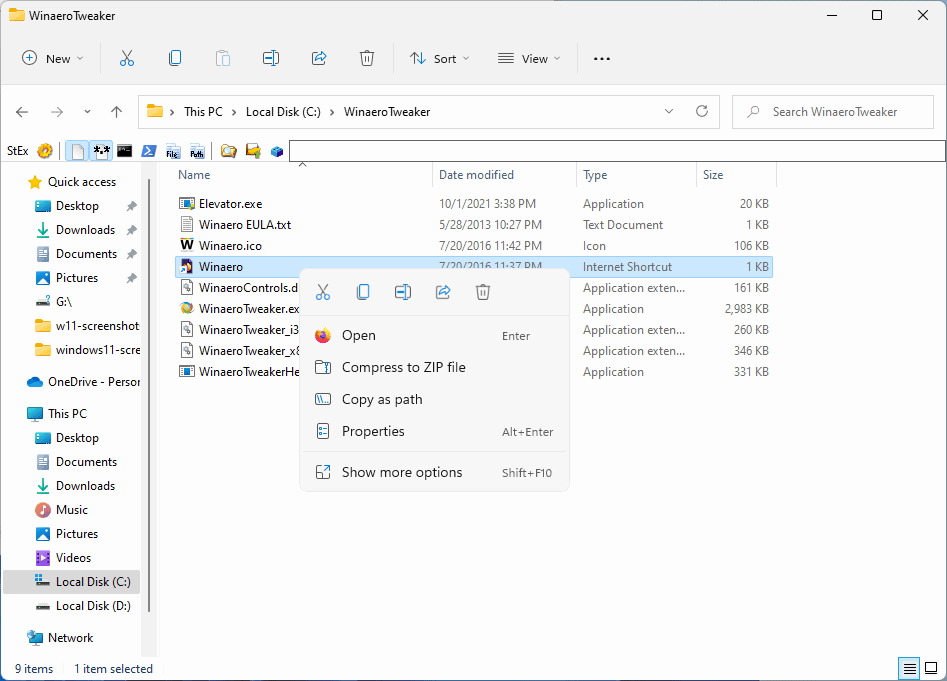
Task: Open the View dropdown
Action: [528, 58]
